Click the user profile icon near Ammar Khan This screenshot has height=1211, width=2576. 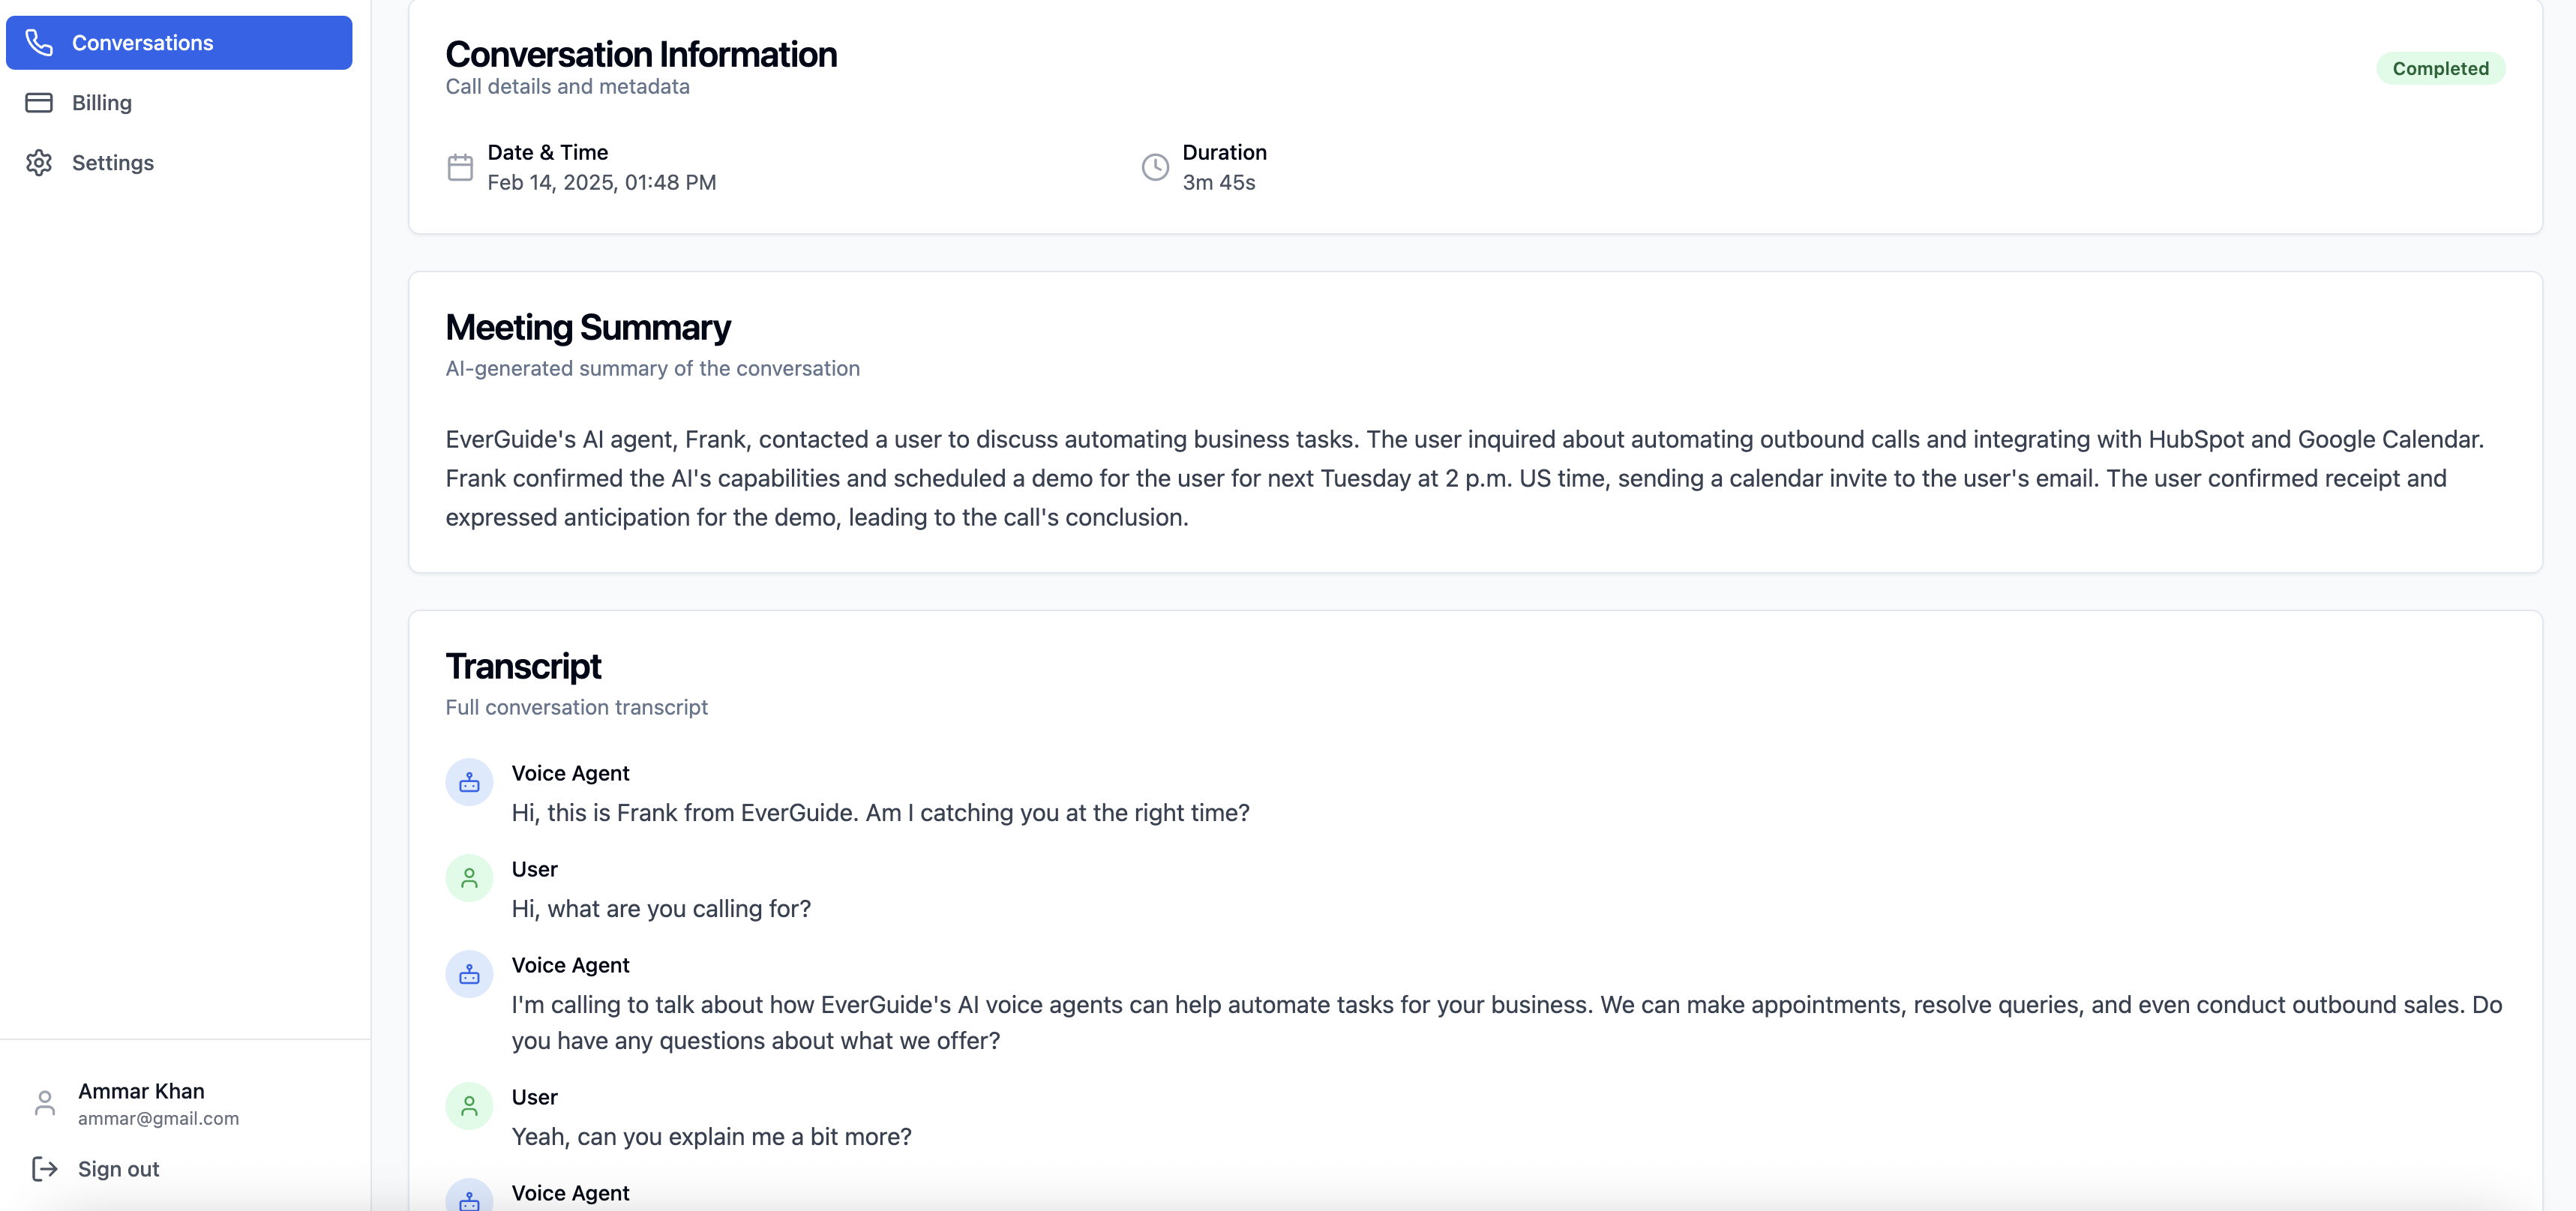(x=45, y=1103)
